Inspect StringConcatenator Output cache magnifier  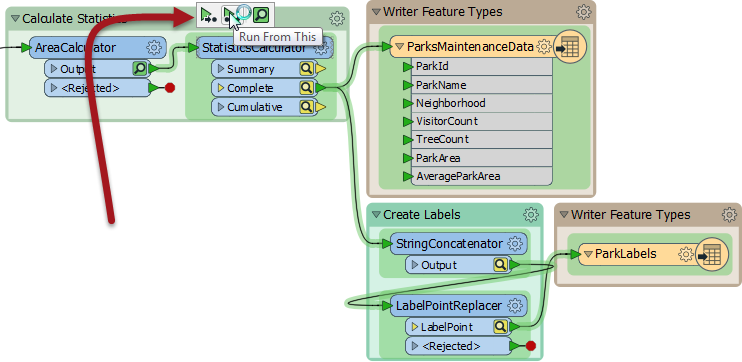[x=500, y=265]
